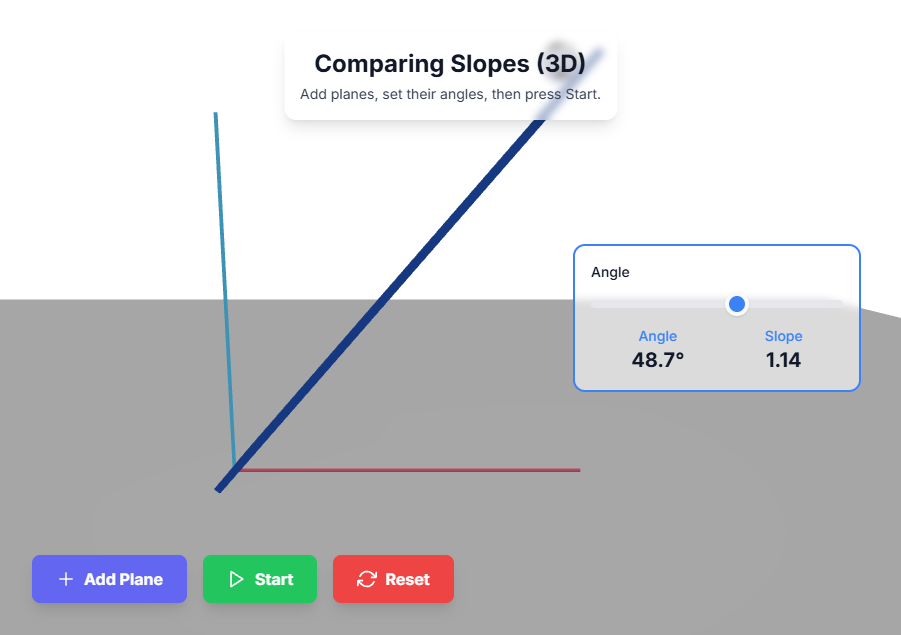Click the instruction text under the title
The image size is (901, 635).
pos(450,93)
